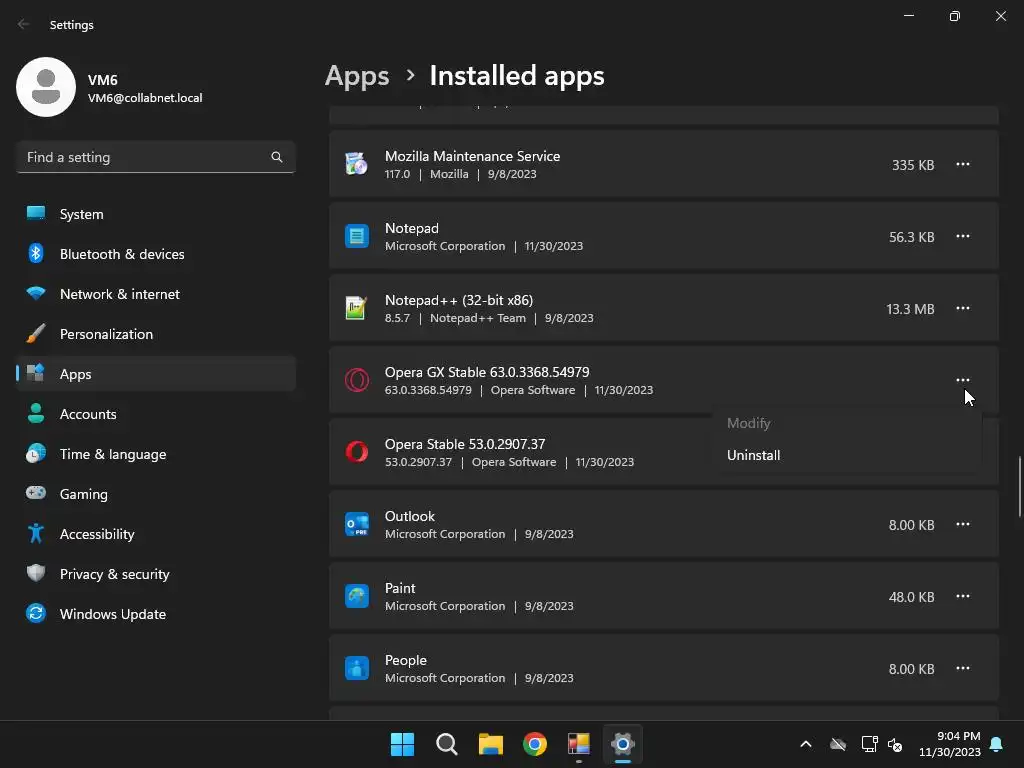Click the muted volume tray icon

tap(895, 744)
